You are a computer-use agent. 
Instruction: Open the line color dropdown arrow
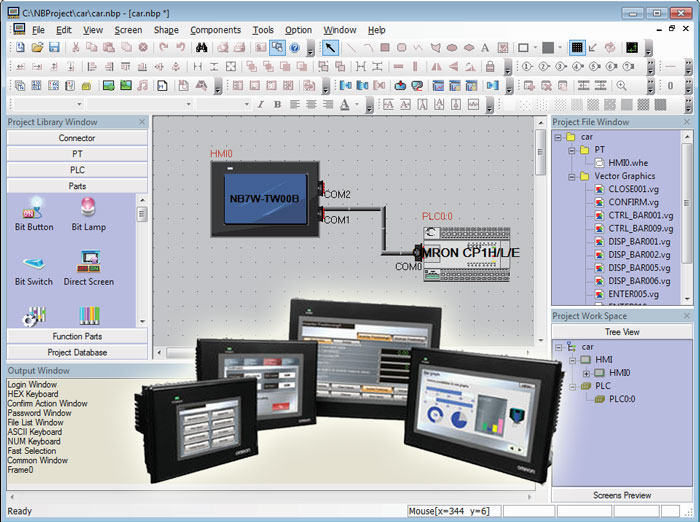click(535, 47)
